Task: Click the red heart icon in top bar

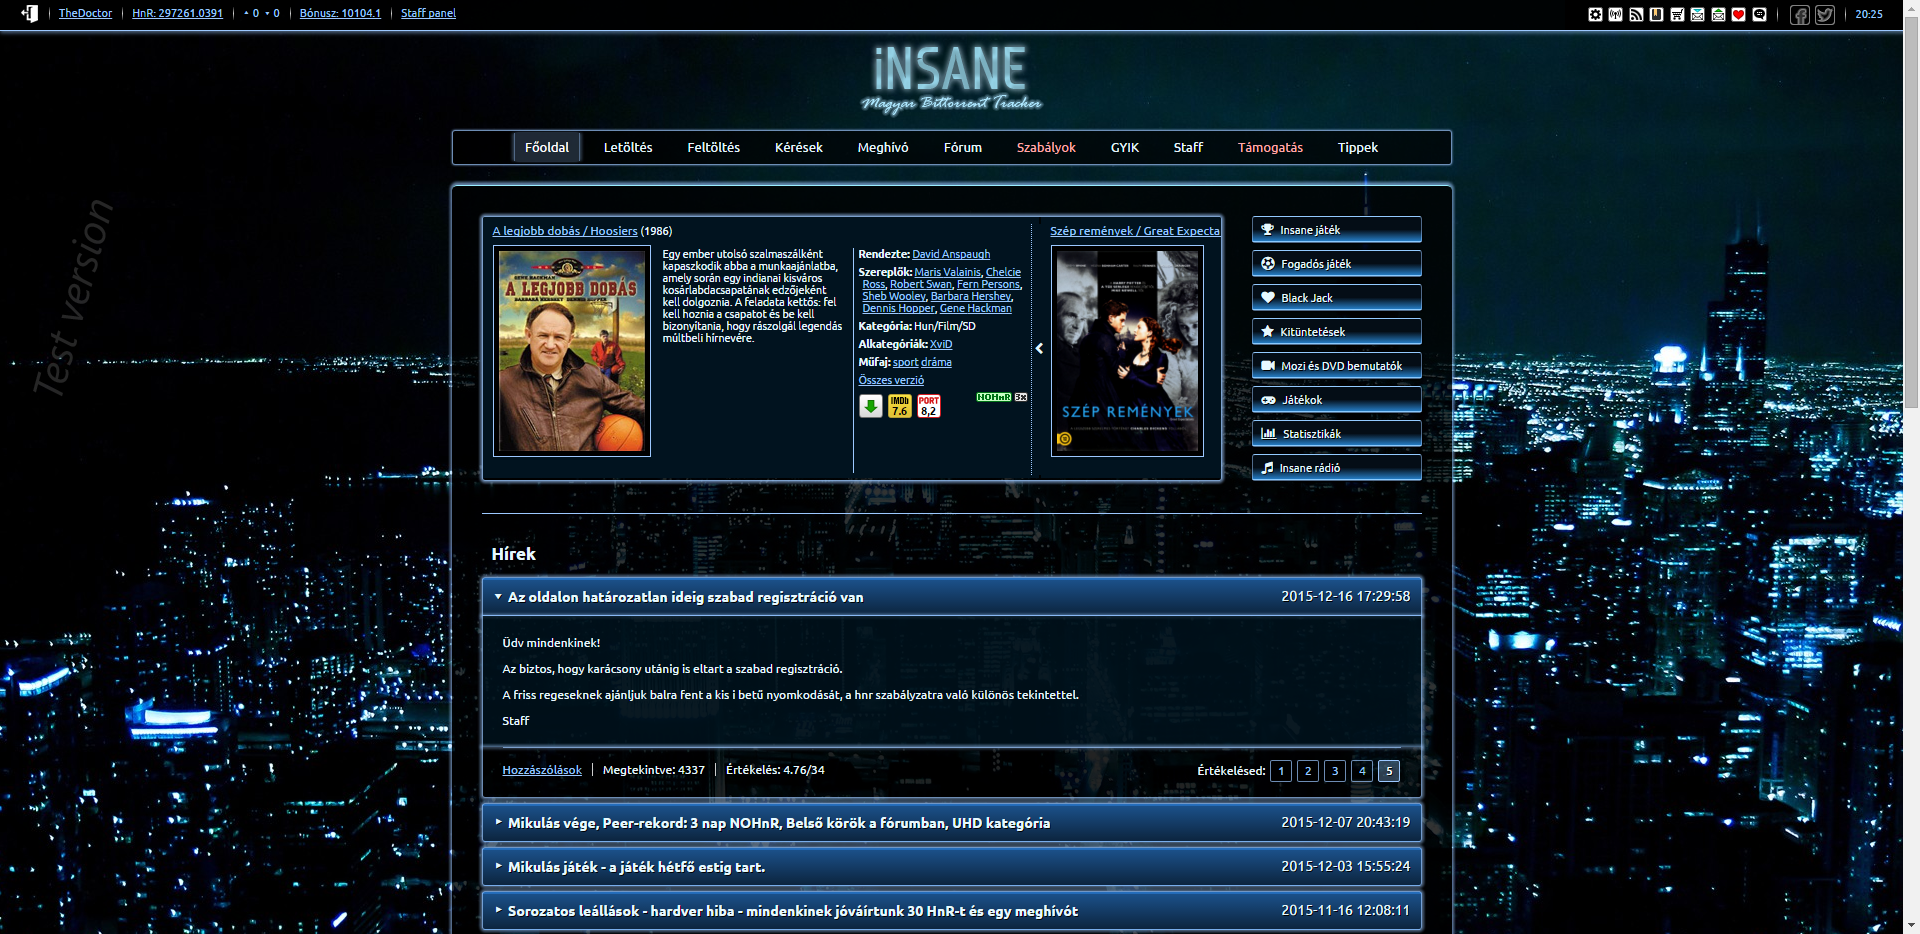Action: pyautogui.click(x=1738, y=14)
